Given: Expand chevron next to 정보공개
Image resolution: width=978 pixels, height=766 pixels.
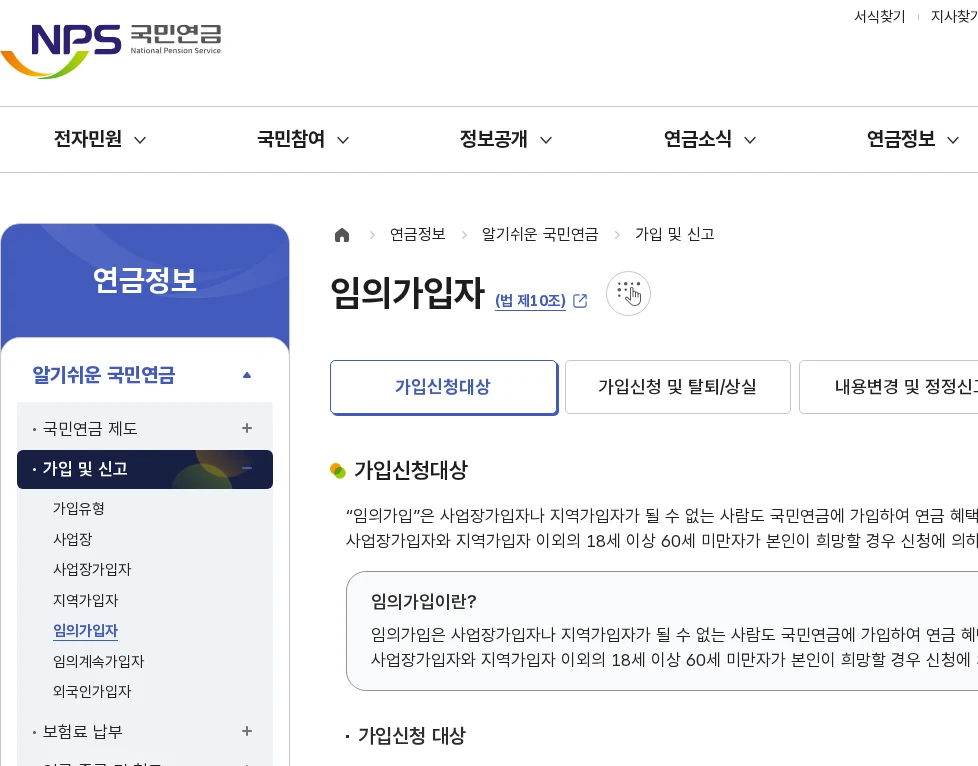Looking at the screenshot, I should (x=546, y=140).
